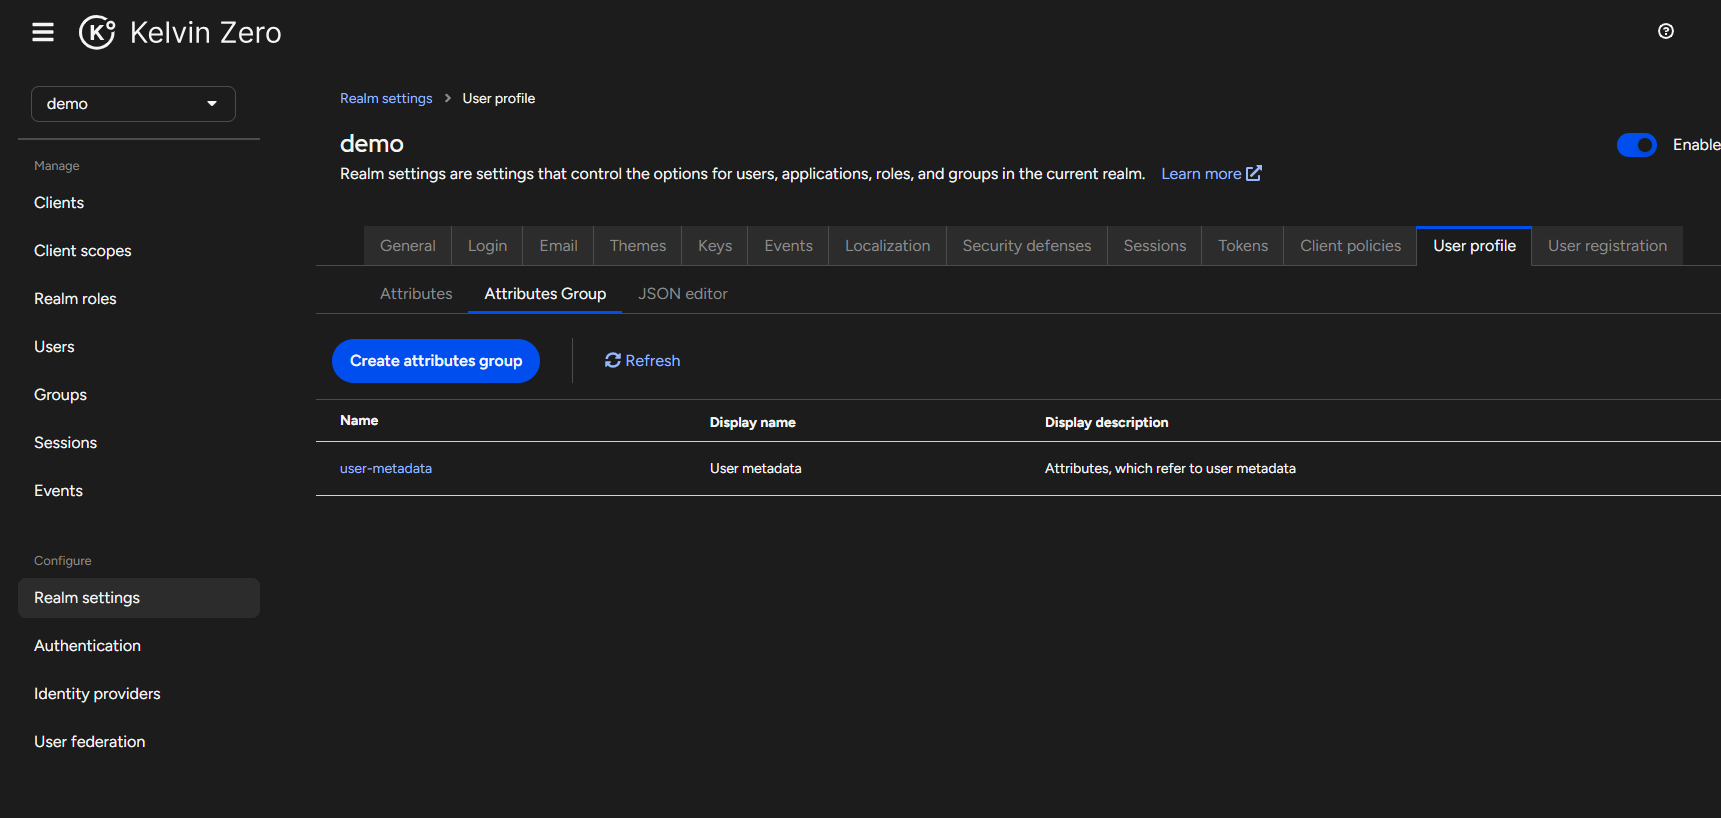Screen dimensions: 1721x818
Task: Open the JSON editor sub-tab
Action: tap(683, 294)
